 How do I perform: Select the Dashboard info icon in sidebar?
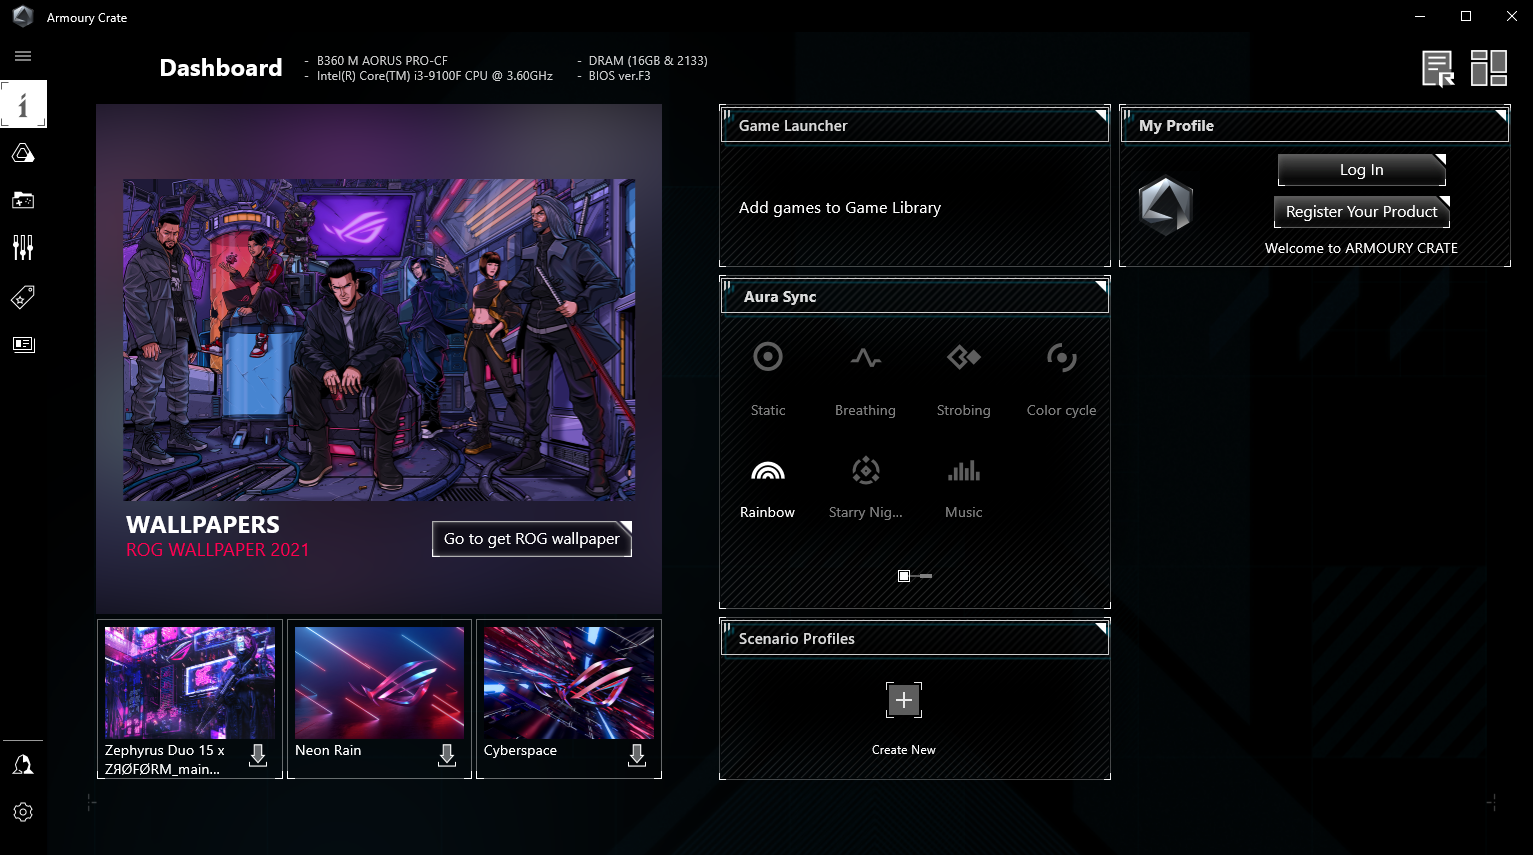point(23,104)
